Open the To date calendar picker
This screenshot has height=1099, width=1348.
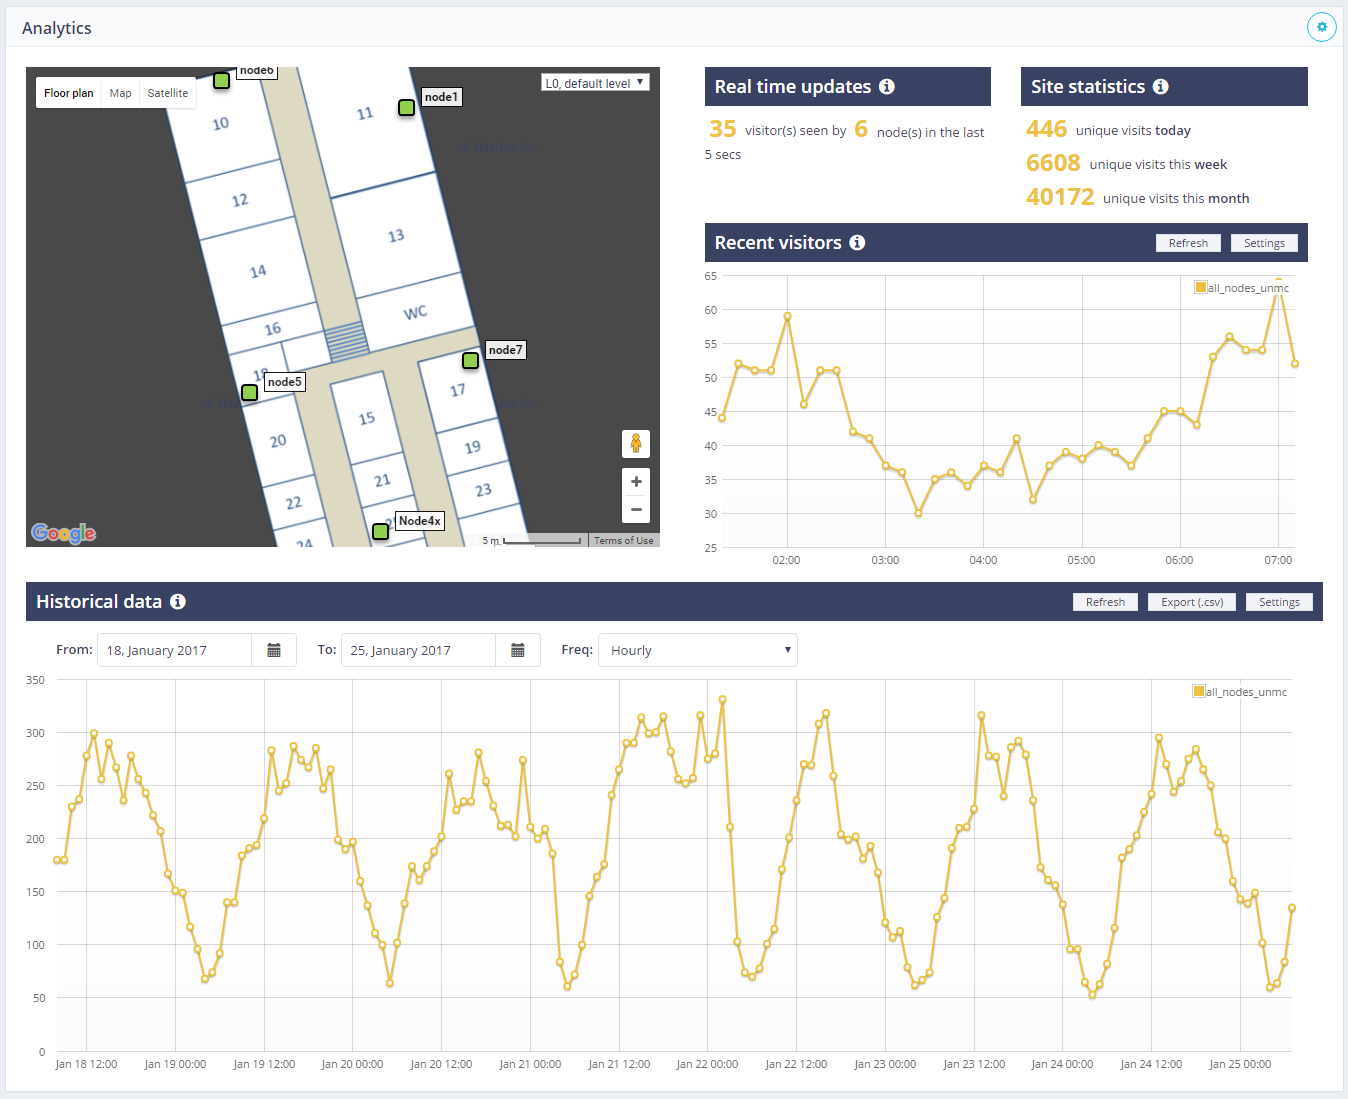[x=518, y=650]
